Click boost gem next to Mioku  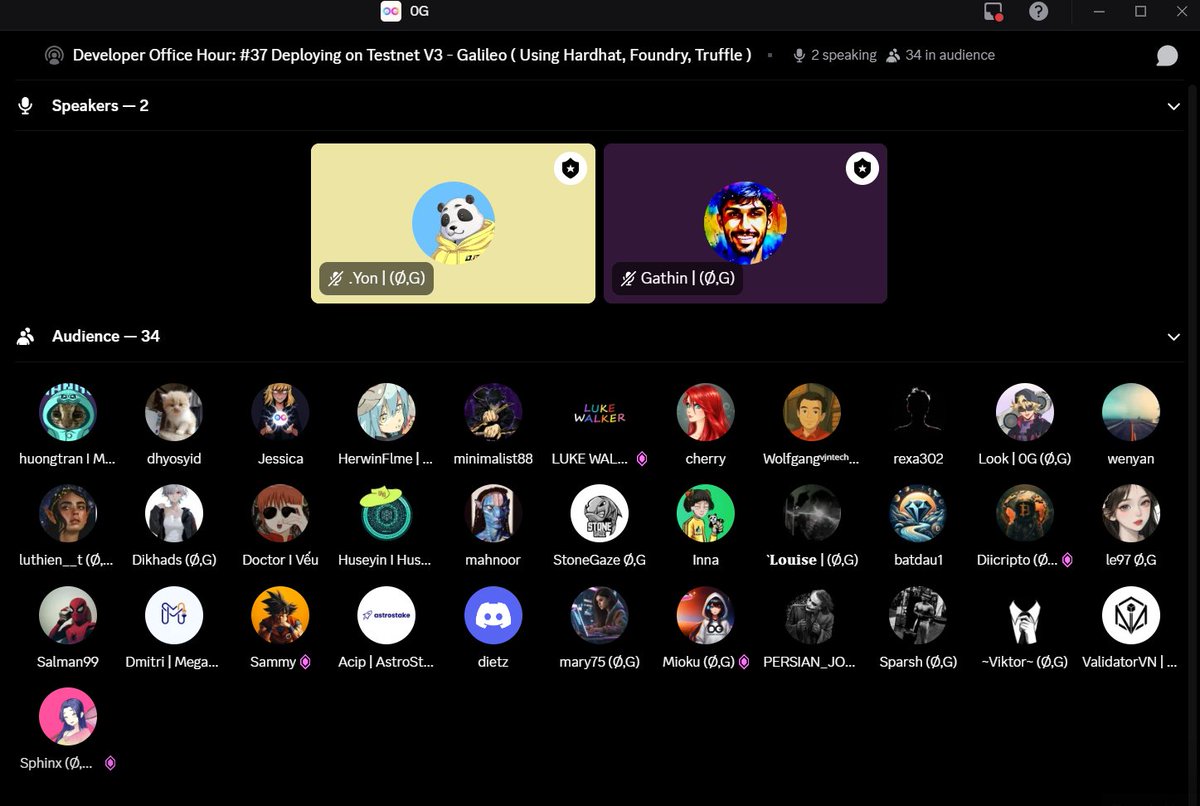(x=743, y=662)
